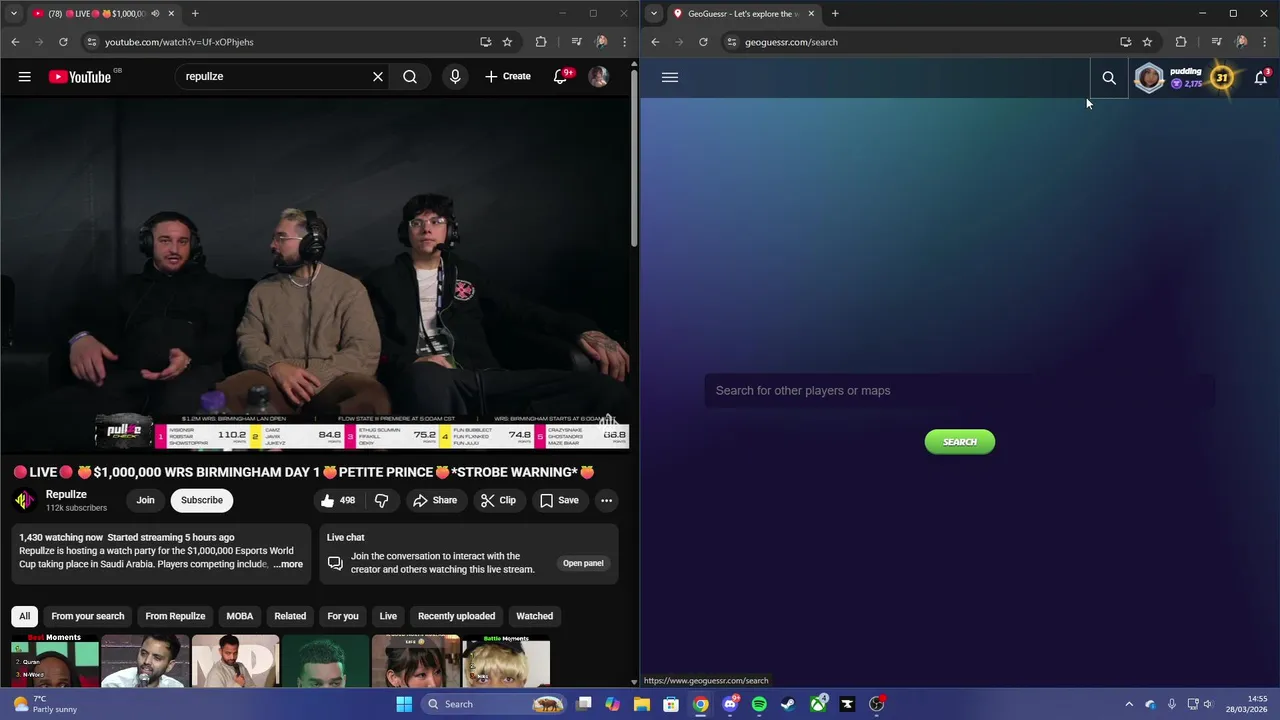
Task: Subscribe to the Repullze channel
Action: [202, 500]
